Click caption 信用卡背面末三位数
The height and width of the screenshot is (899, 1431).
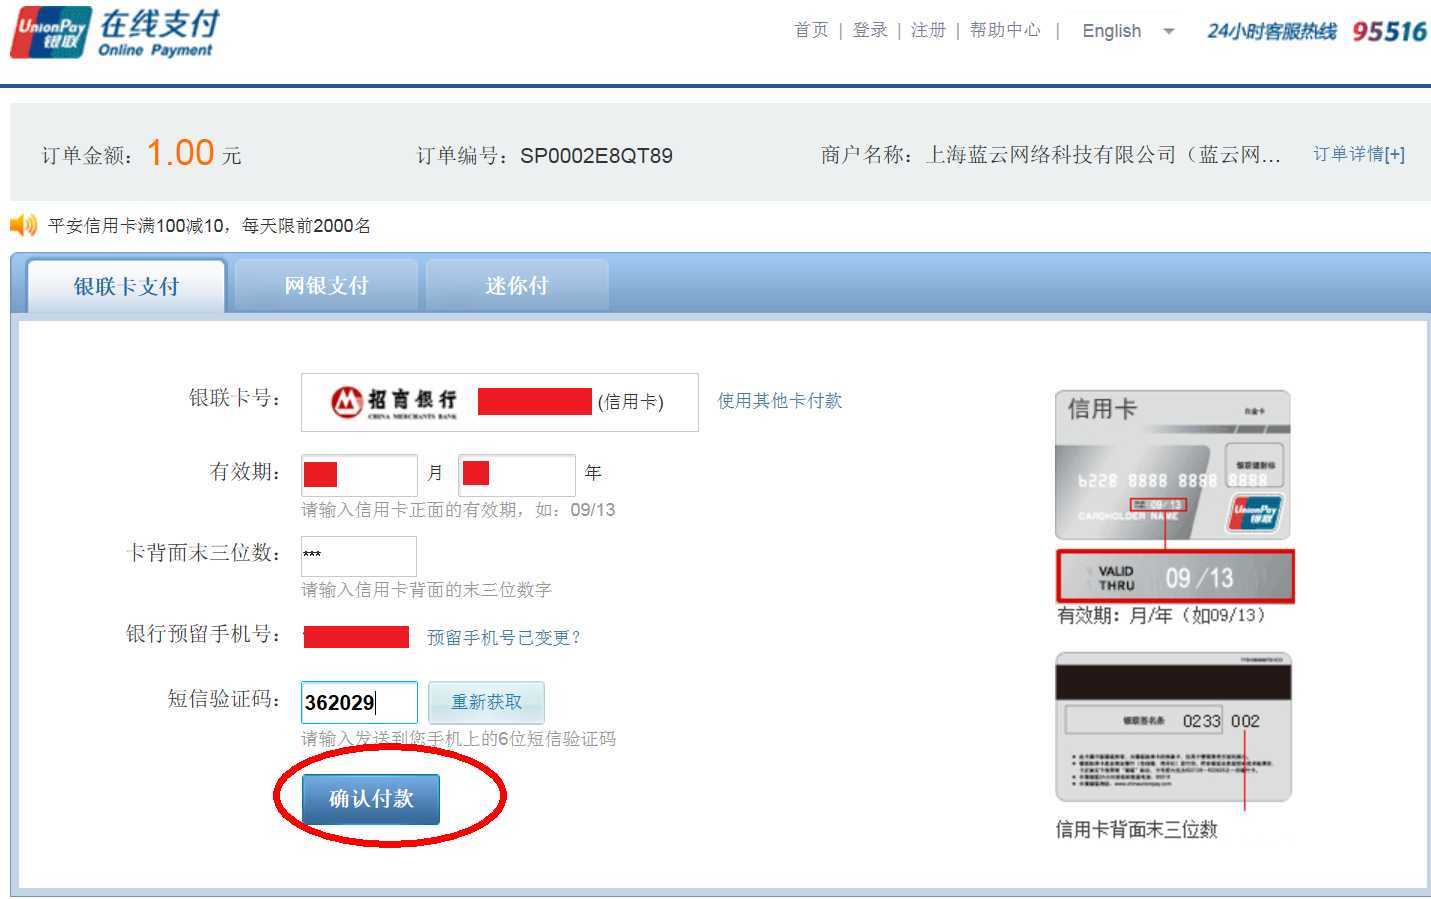1137,829
